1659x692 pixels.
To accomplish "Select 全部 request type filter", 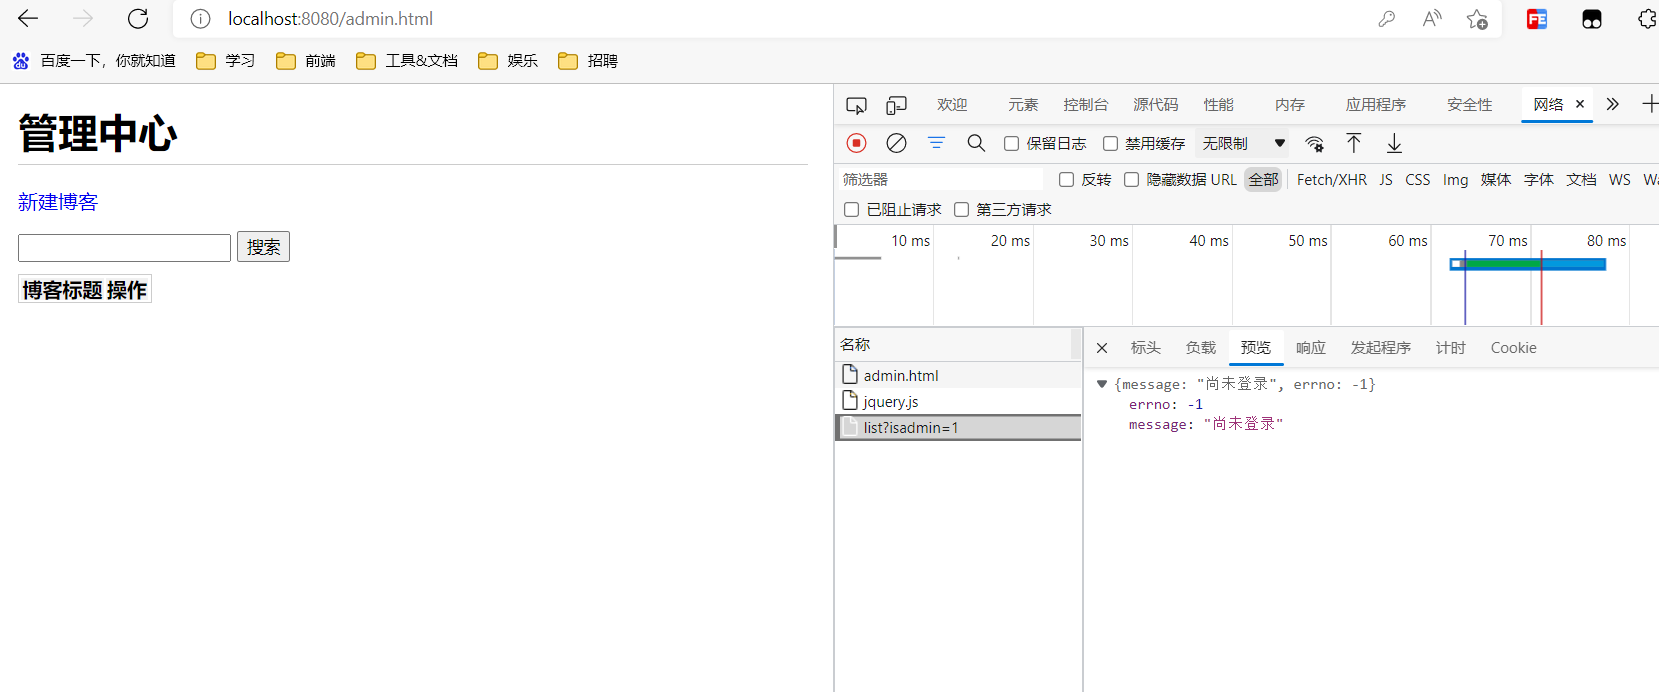I will [x=1264, y=180].
